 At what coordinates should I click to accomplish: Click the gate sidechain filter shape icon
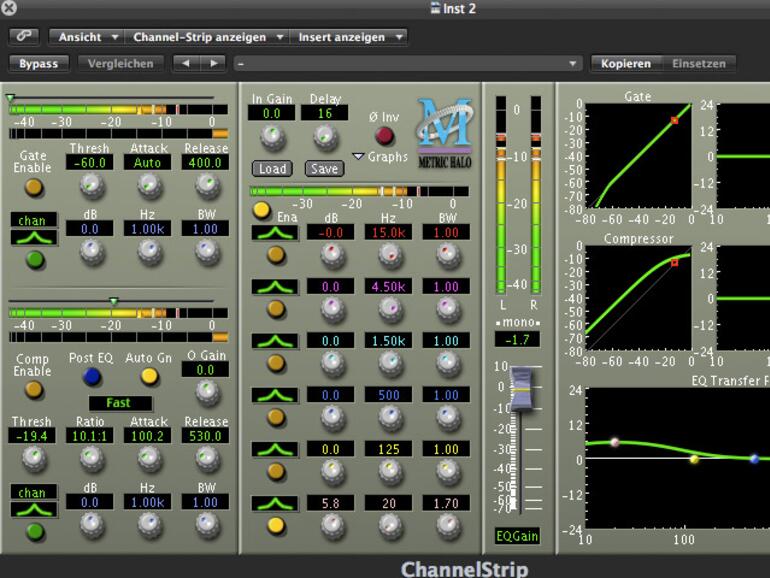point(34,238)
